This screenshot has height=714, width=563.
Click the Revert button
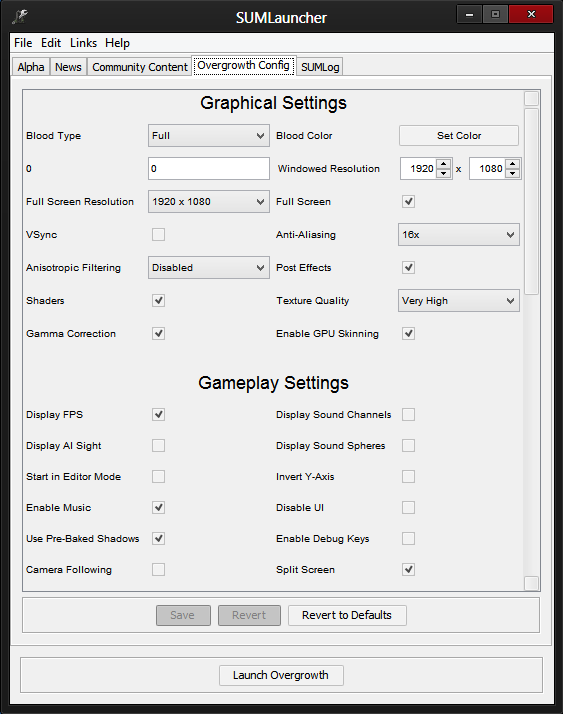pos(249,615)
